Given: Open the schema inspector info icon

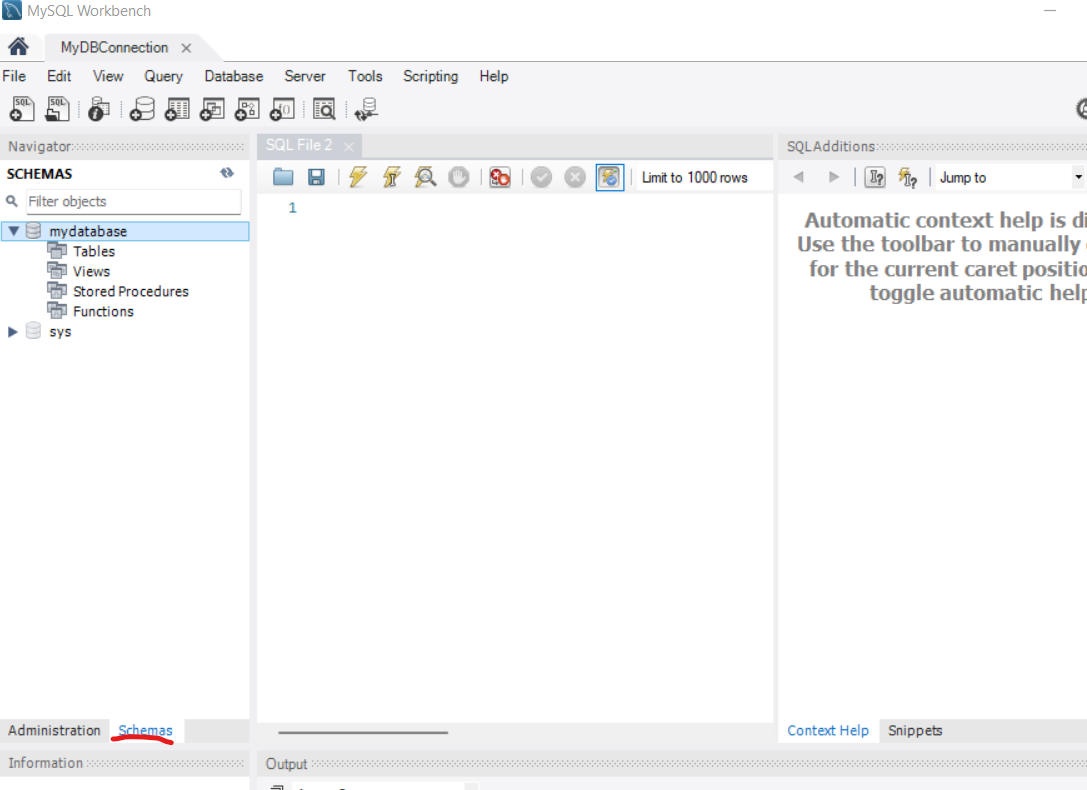Looking at the screenshot, I should coord(99,109).
